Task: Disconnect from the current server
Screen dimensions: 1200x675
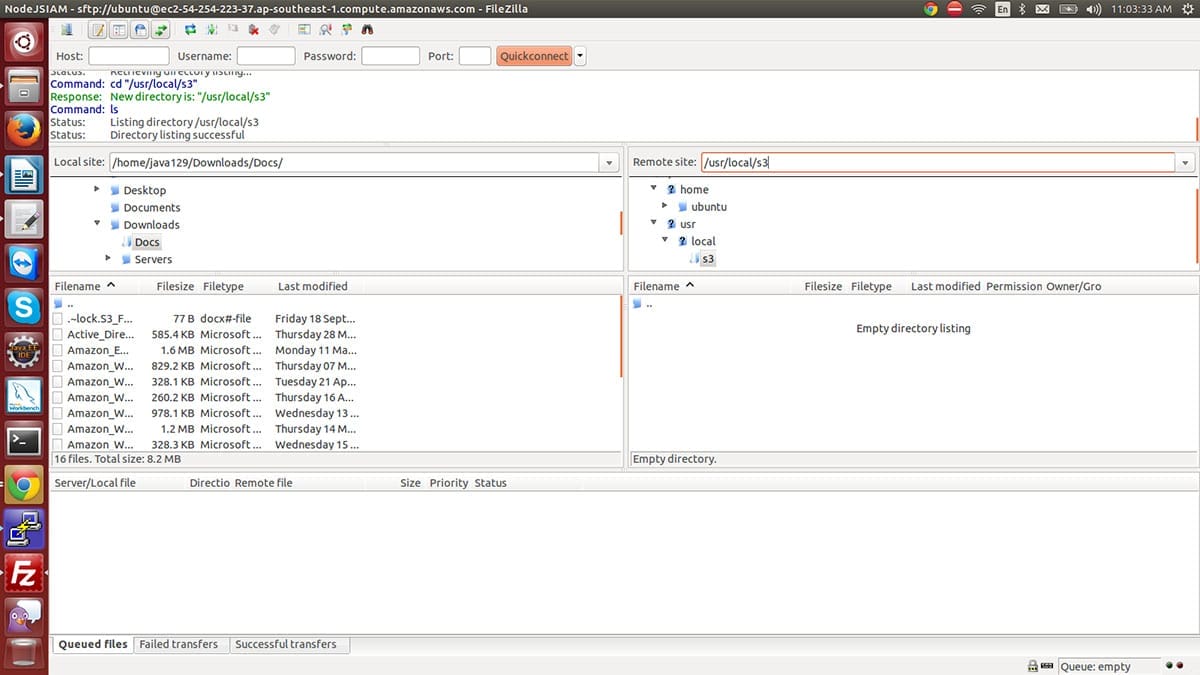Action: [253, 30]
